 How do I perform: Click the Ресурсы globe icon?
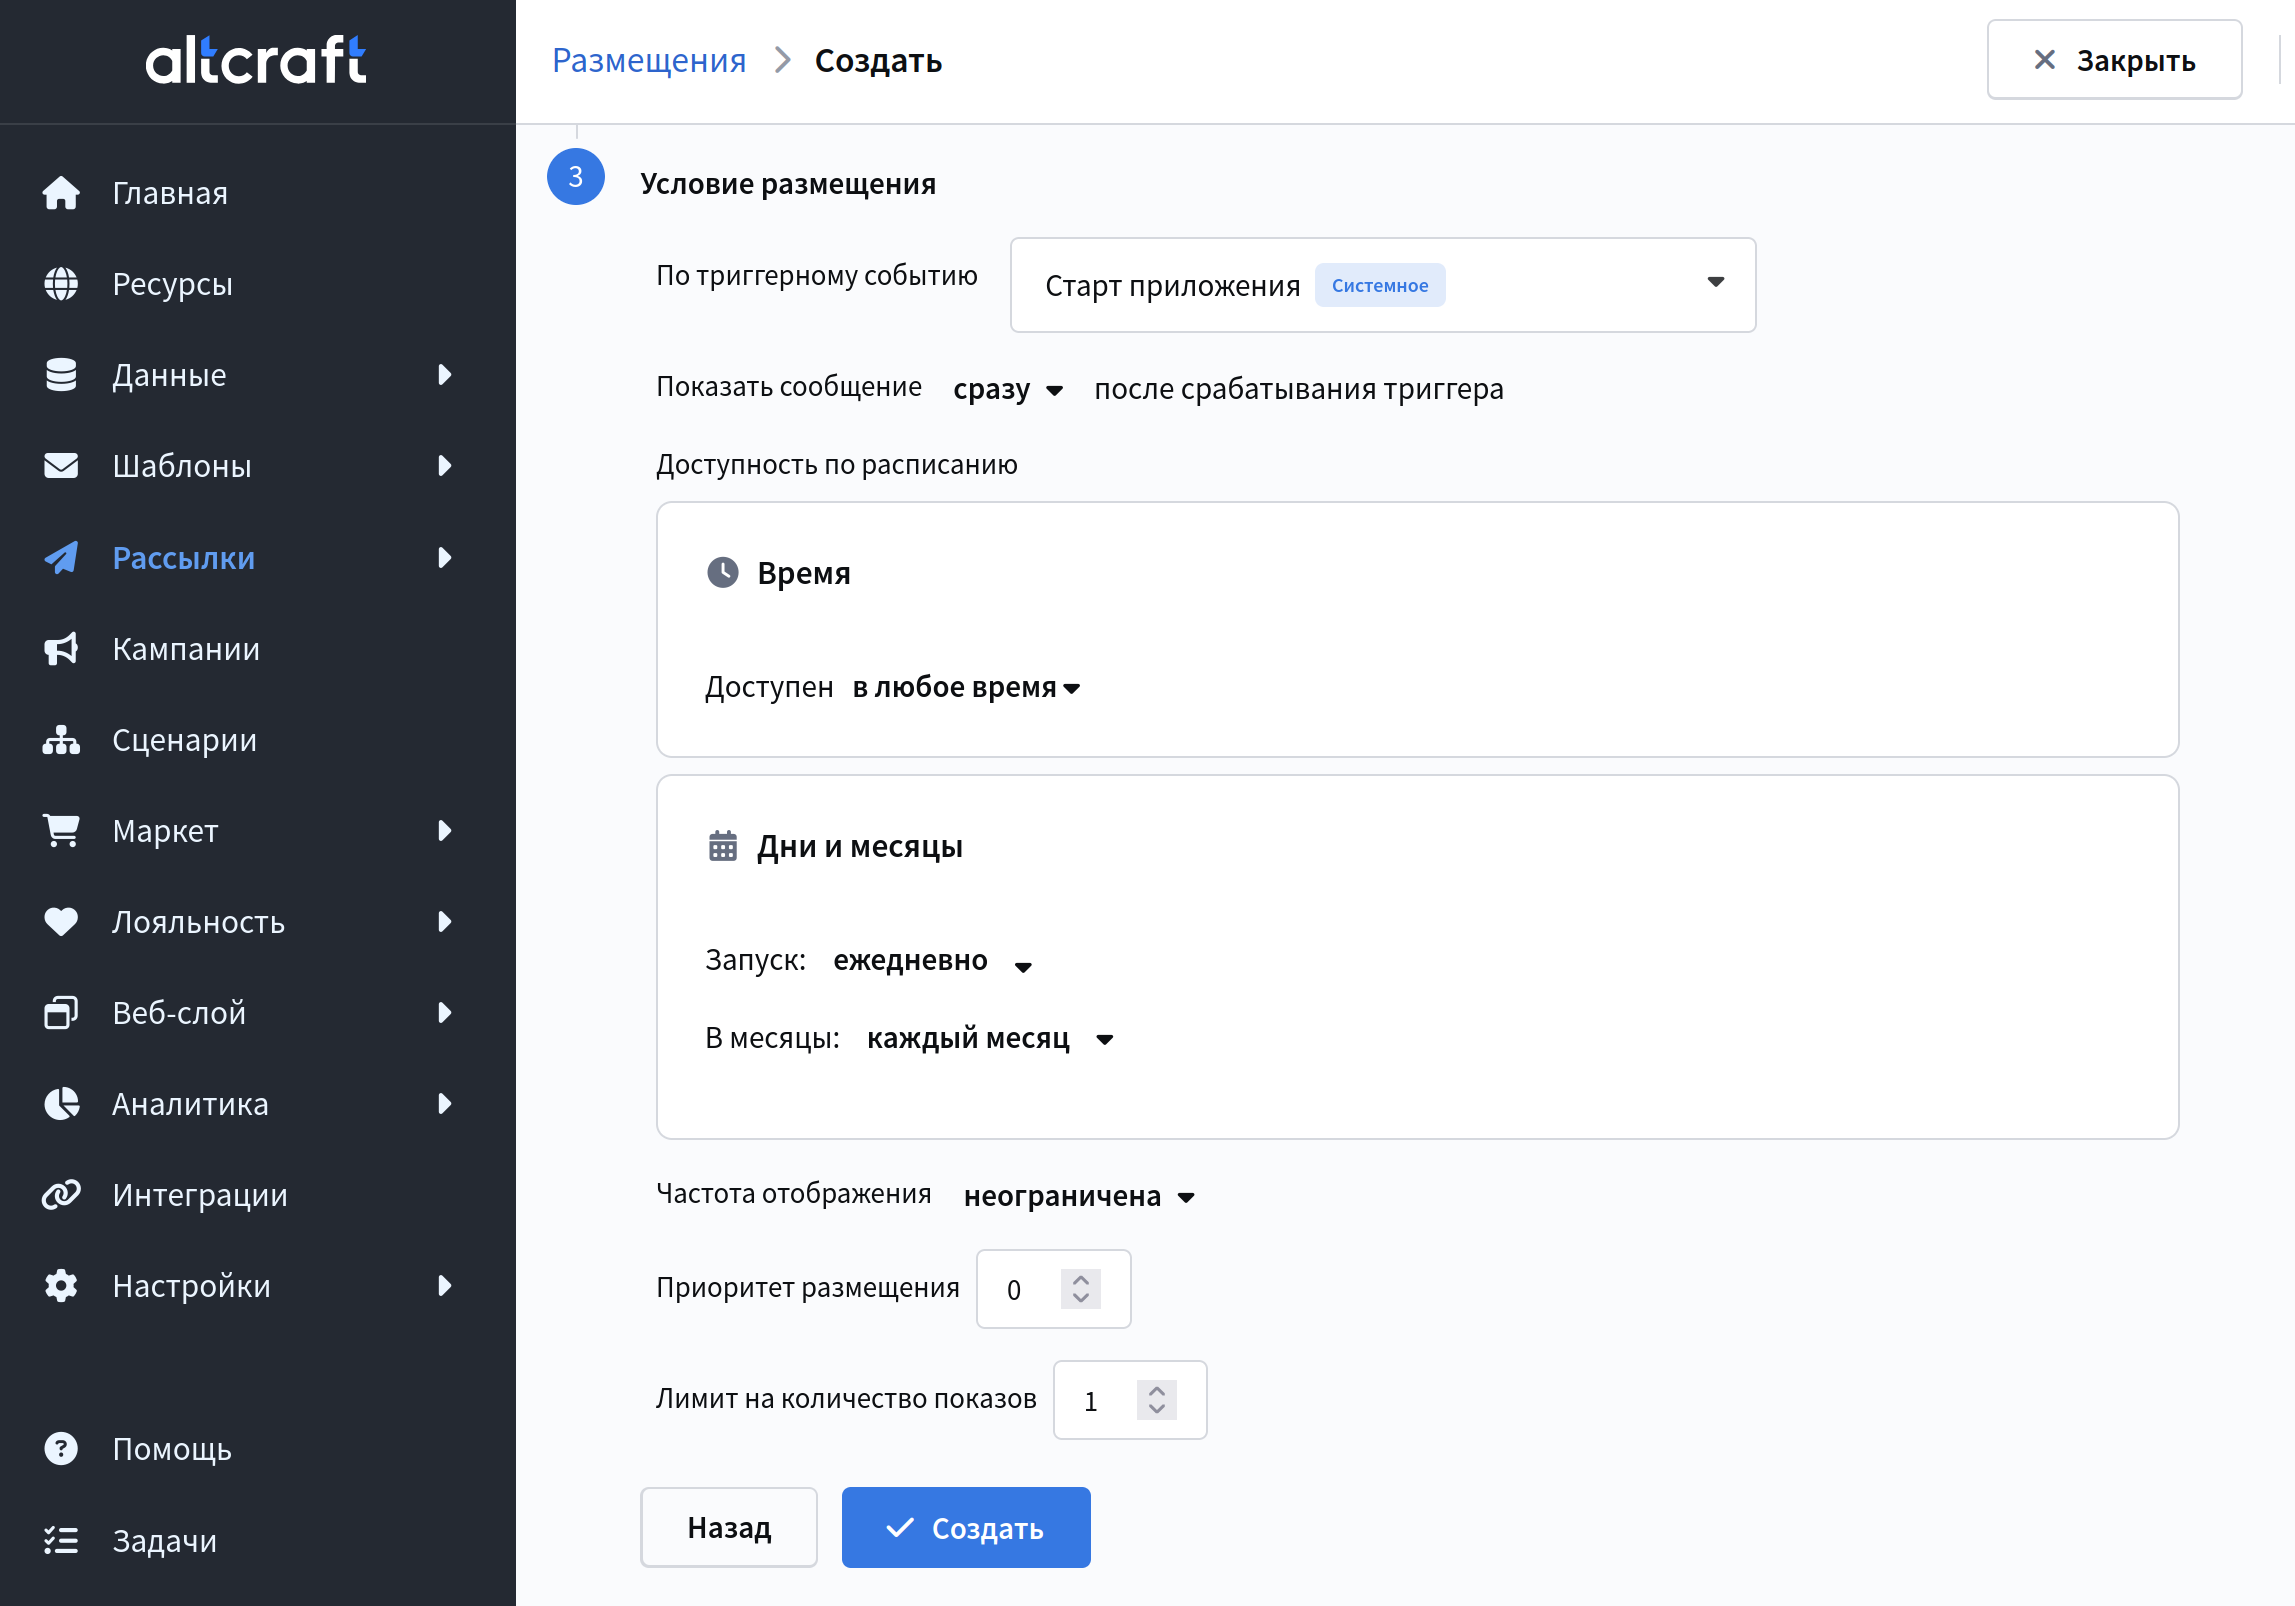(61, 284)
